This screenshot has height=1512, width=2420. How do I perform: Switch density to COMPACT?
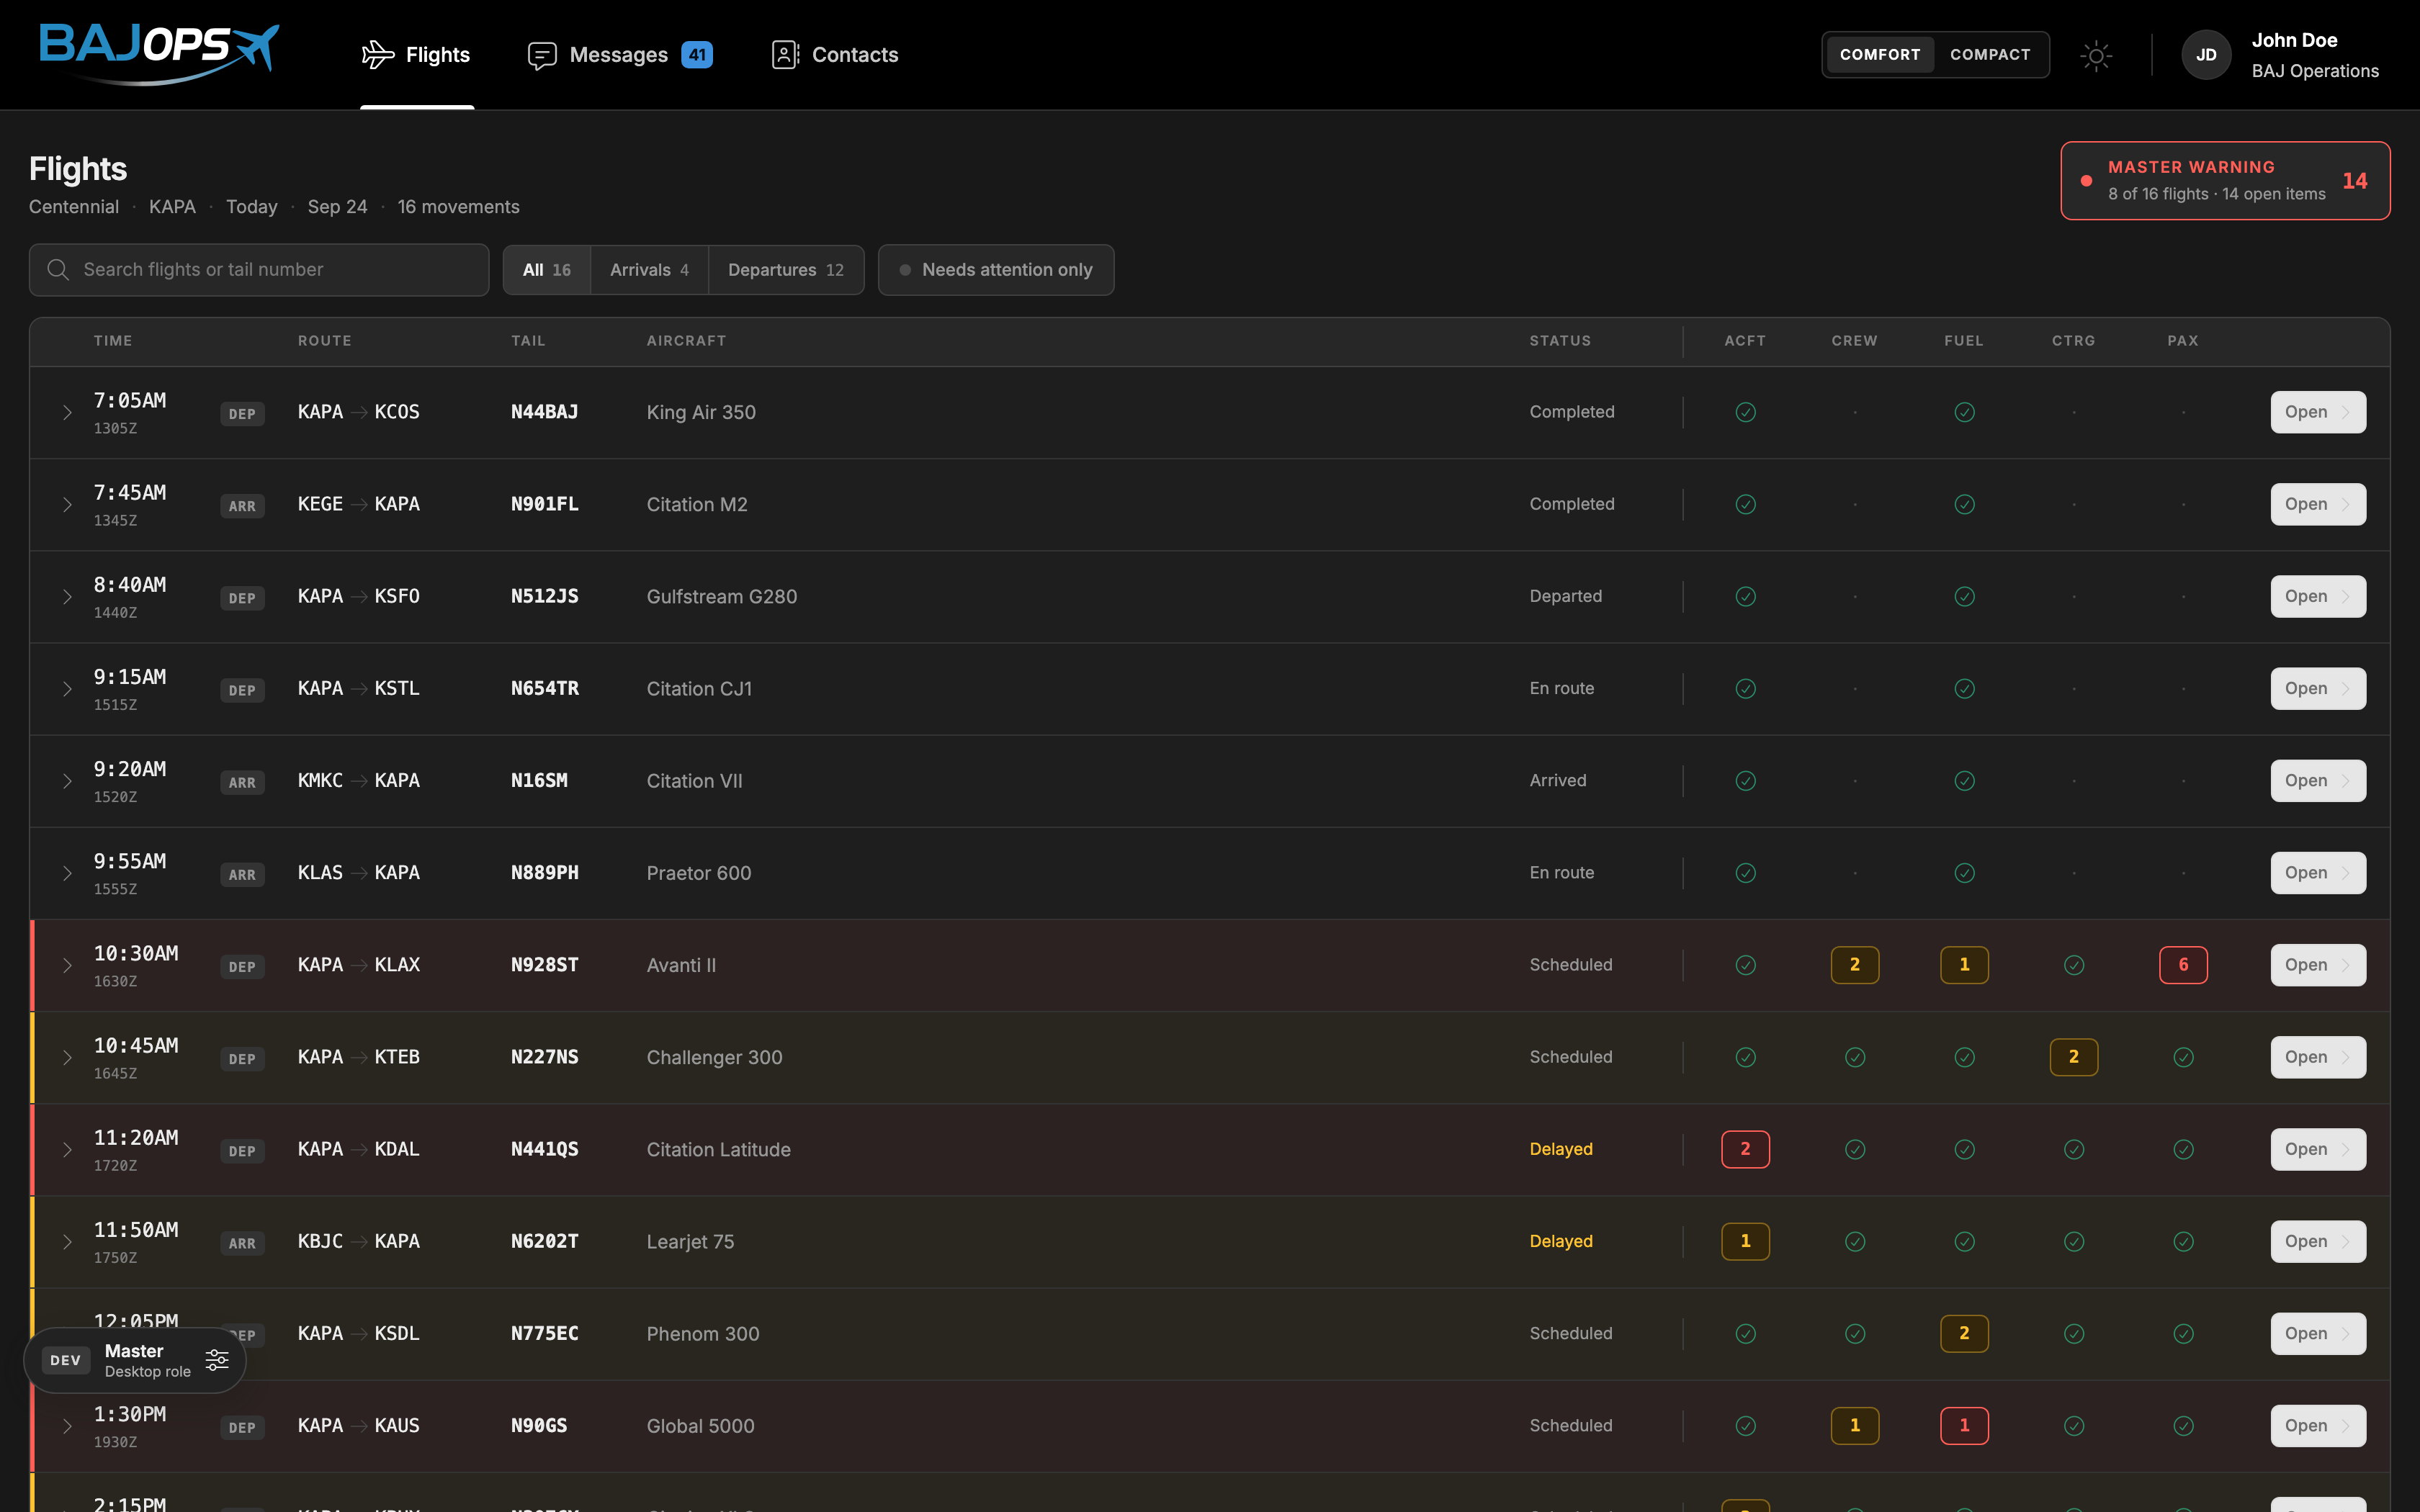pyautogui.click(x=1990, y=55)
